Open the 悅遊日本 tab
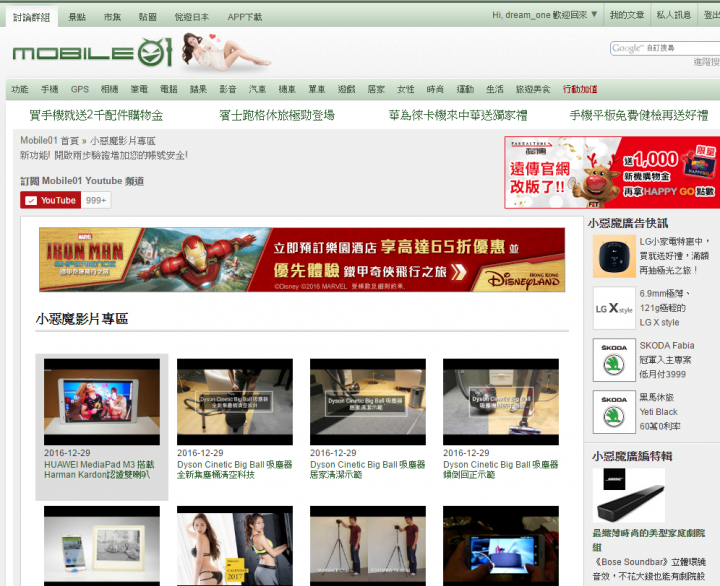This screenshot has width=720, height=586. 191,17
